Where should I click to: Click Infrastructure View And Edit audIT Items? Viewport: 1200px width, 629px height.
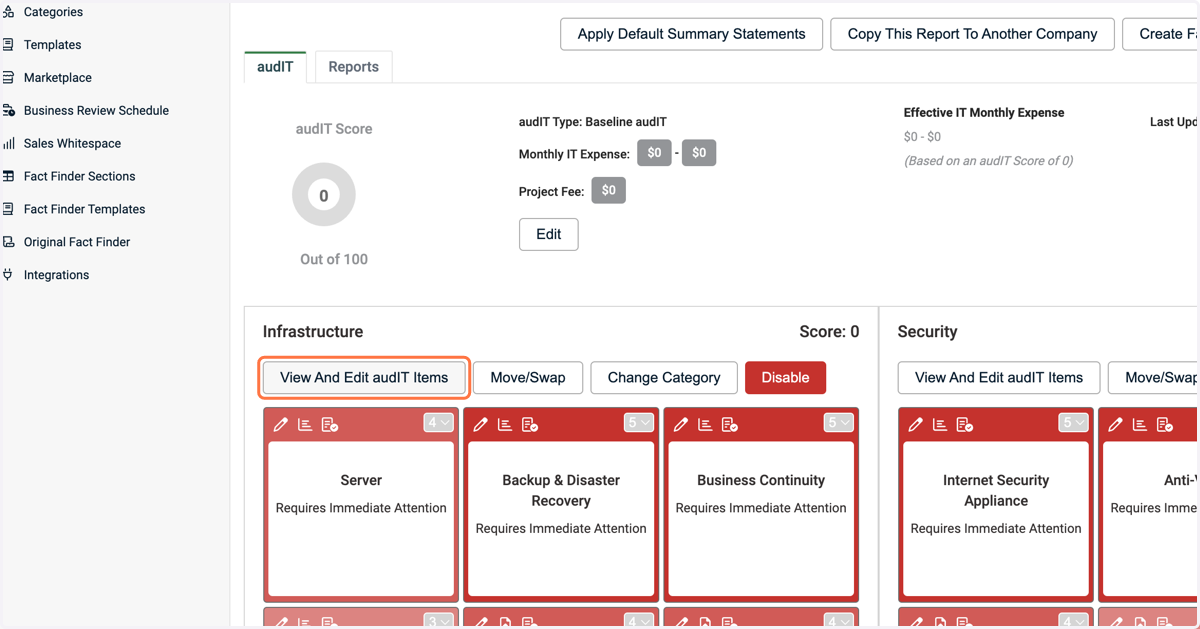click(x=364, y=378)
